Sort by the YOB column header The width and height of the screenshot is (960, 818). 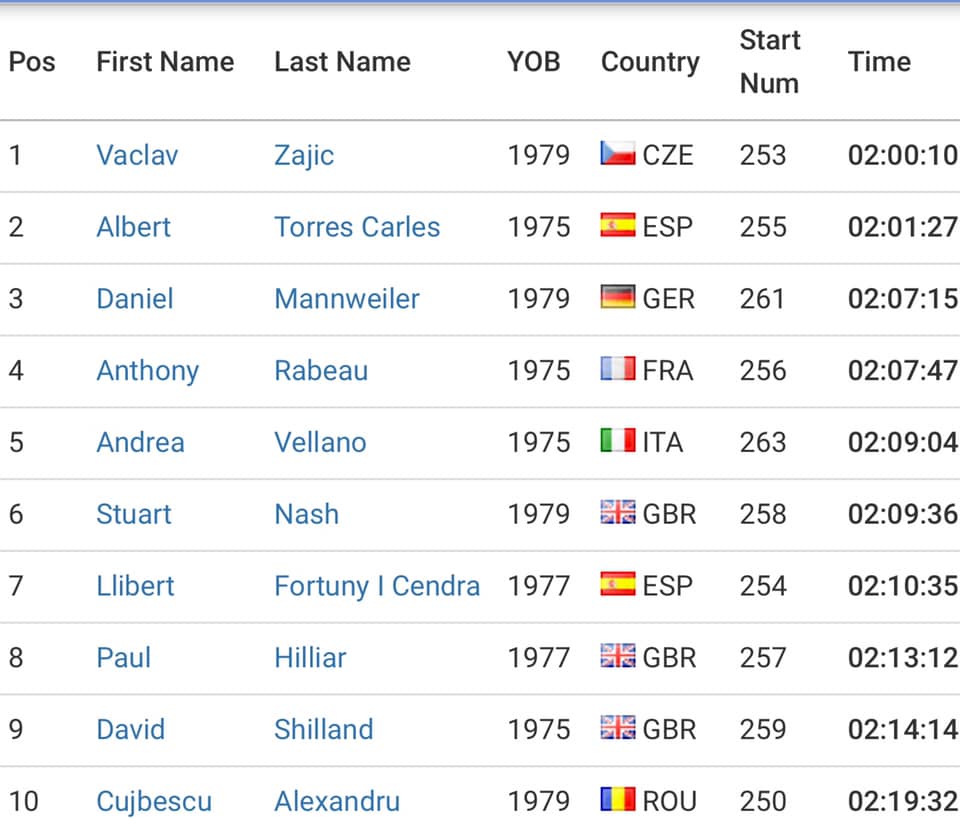534,62
